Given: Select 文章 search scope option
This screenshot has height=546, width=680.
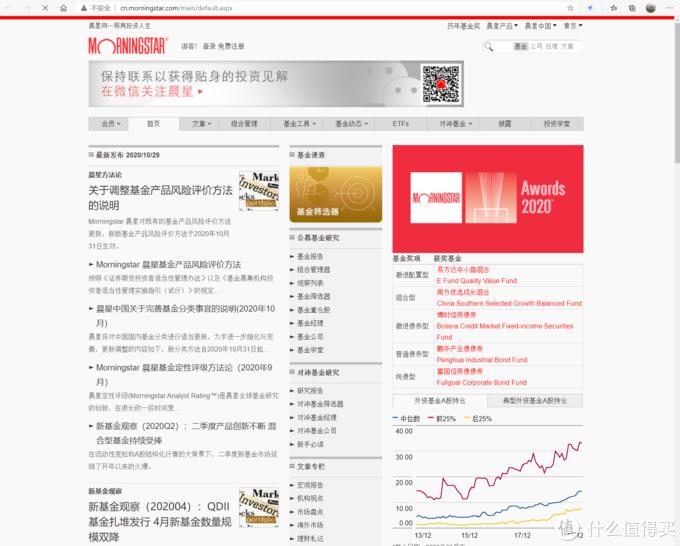Looking at the screenshot, I should [x=567, y=46].
